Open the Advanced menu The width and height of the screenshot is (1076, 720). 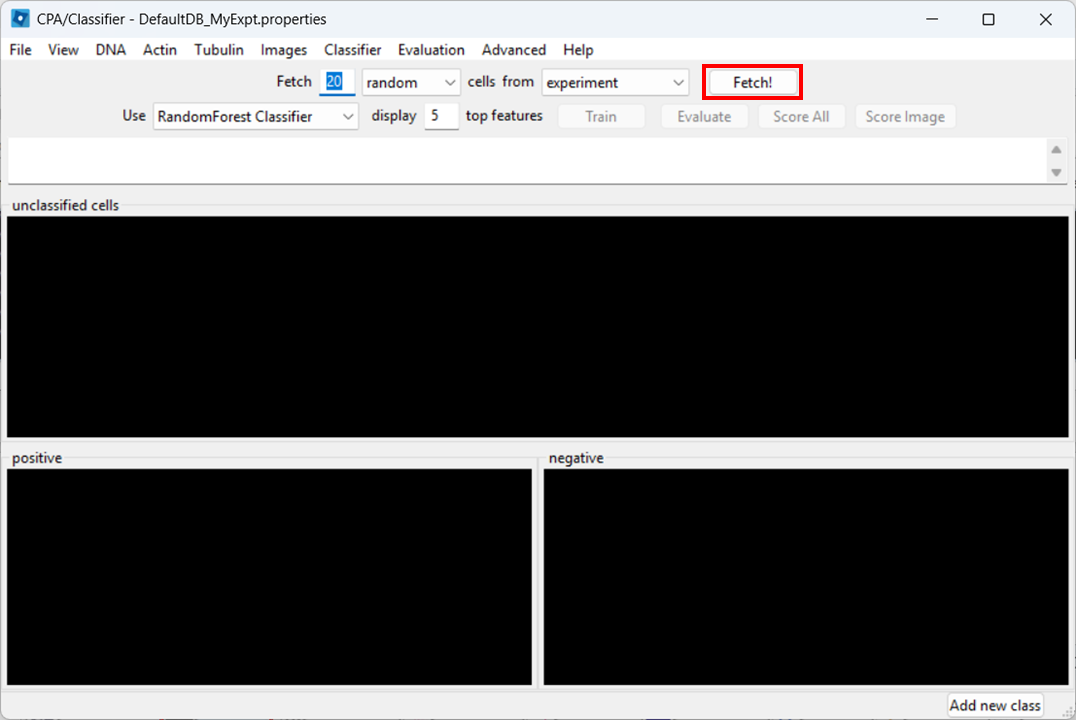tap(513, 49)
